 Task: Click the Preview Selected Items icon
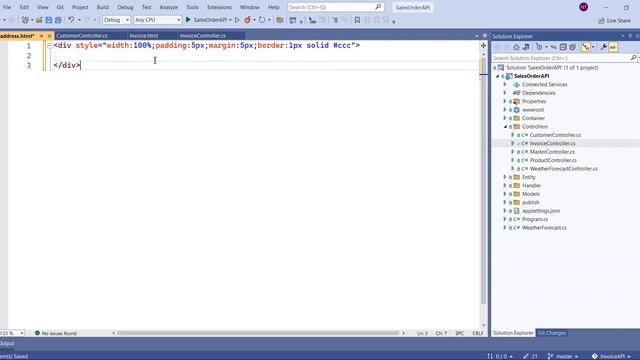click(613, 47)
